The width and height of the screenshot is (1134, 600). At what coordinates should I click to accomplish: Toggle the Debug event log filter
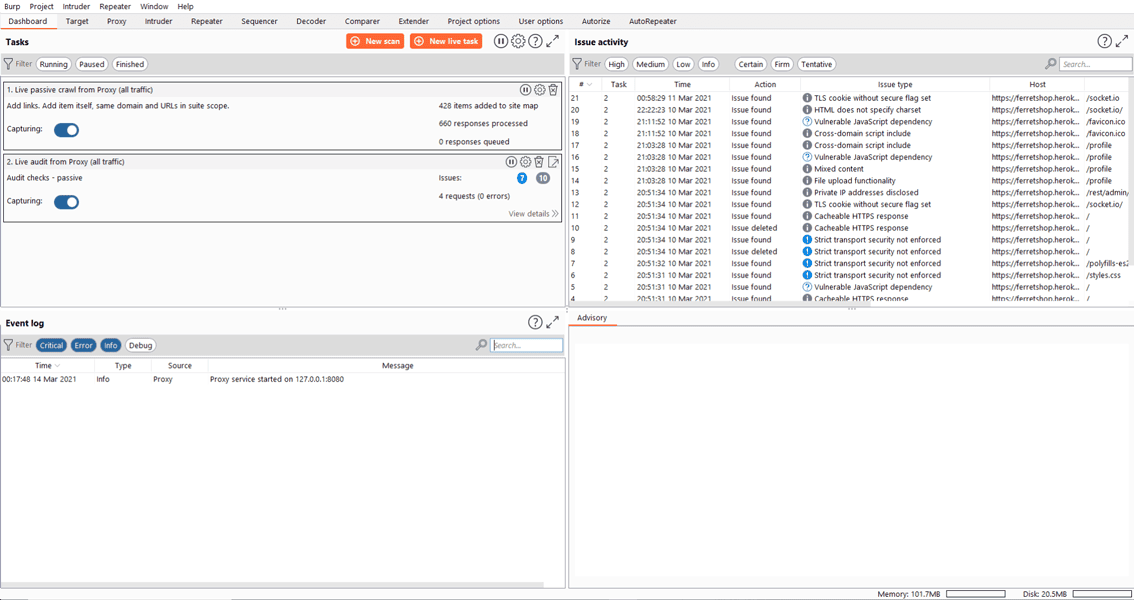[x=140, y=346]
